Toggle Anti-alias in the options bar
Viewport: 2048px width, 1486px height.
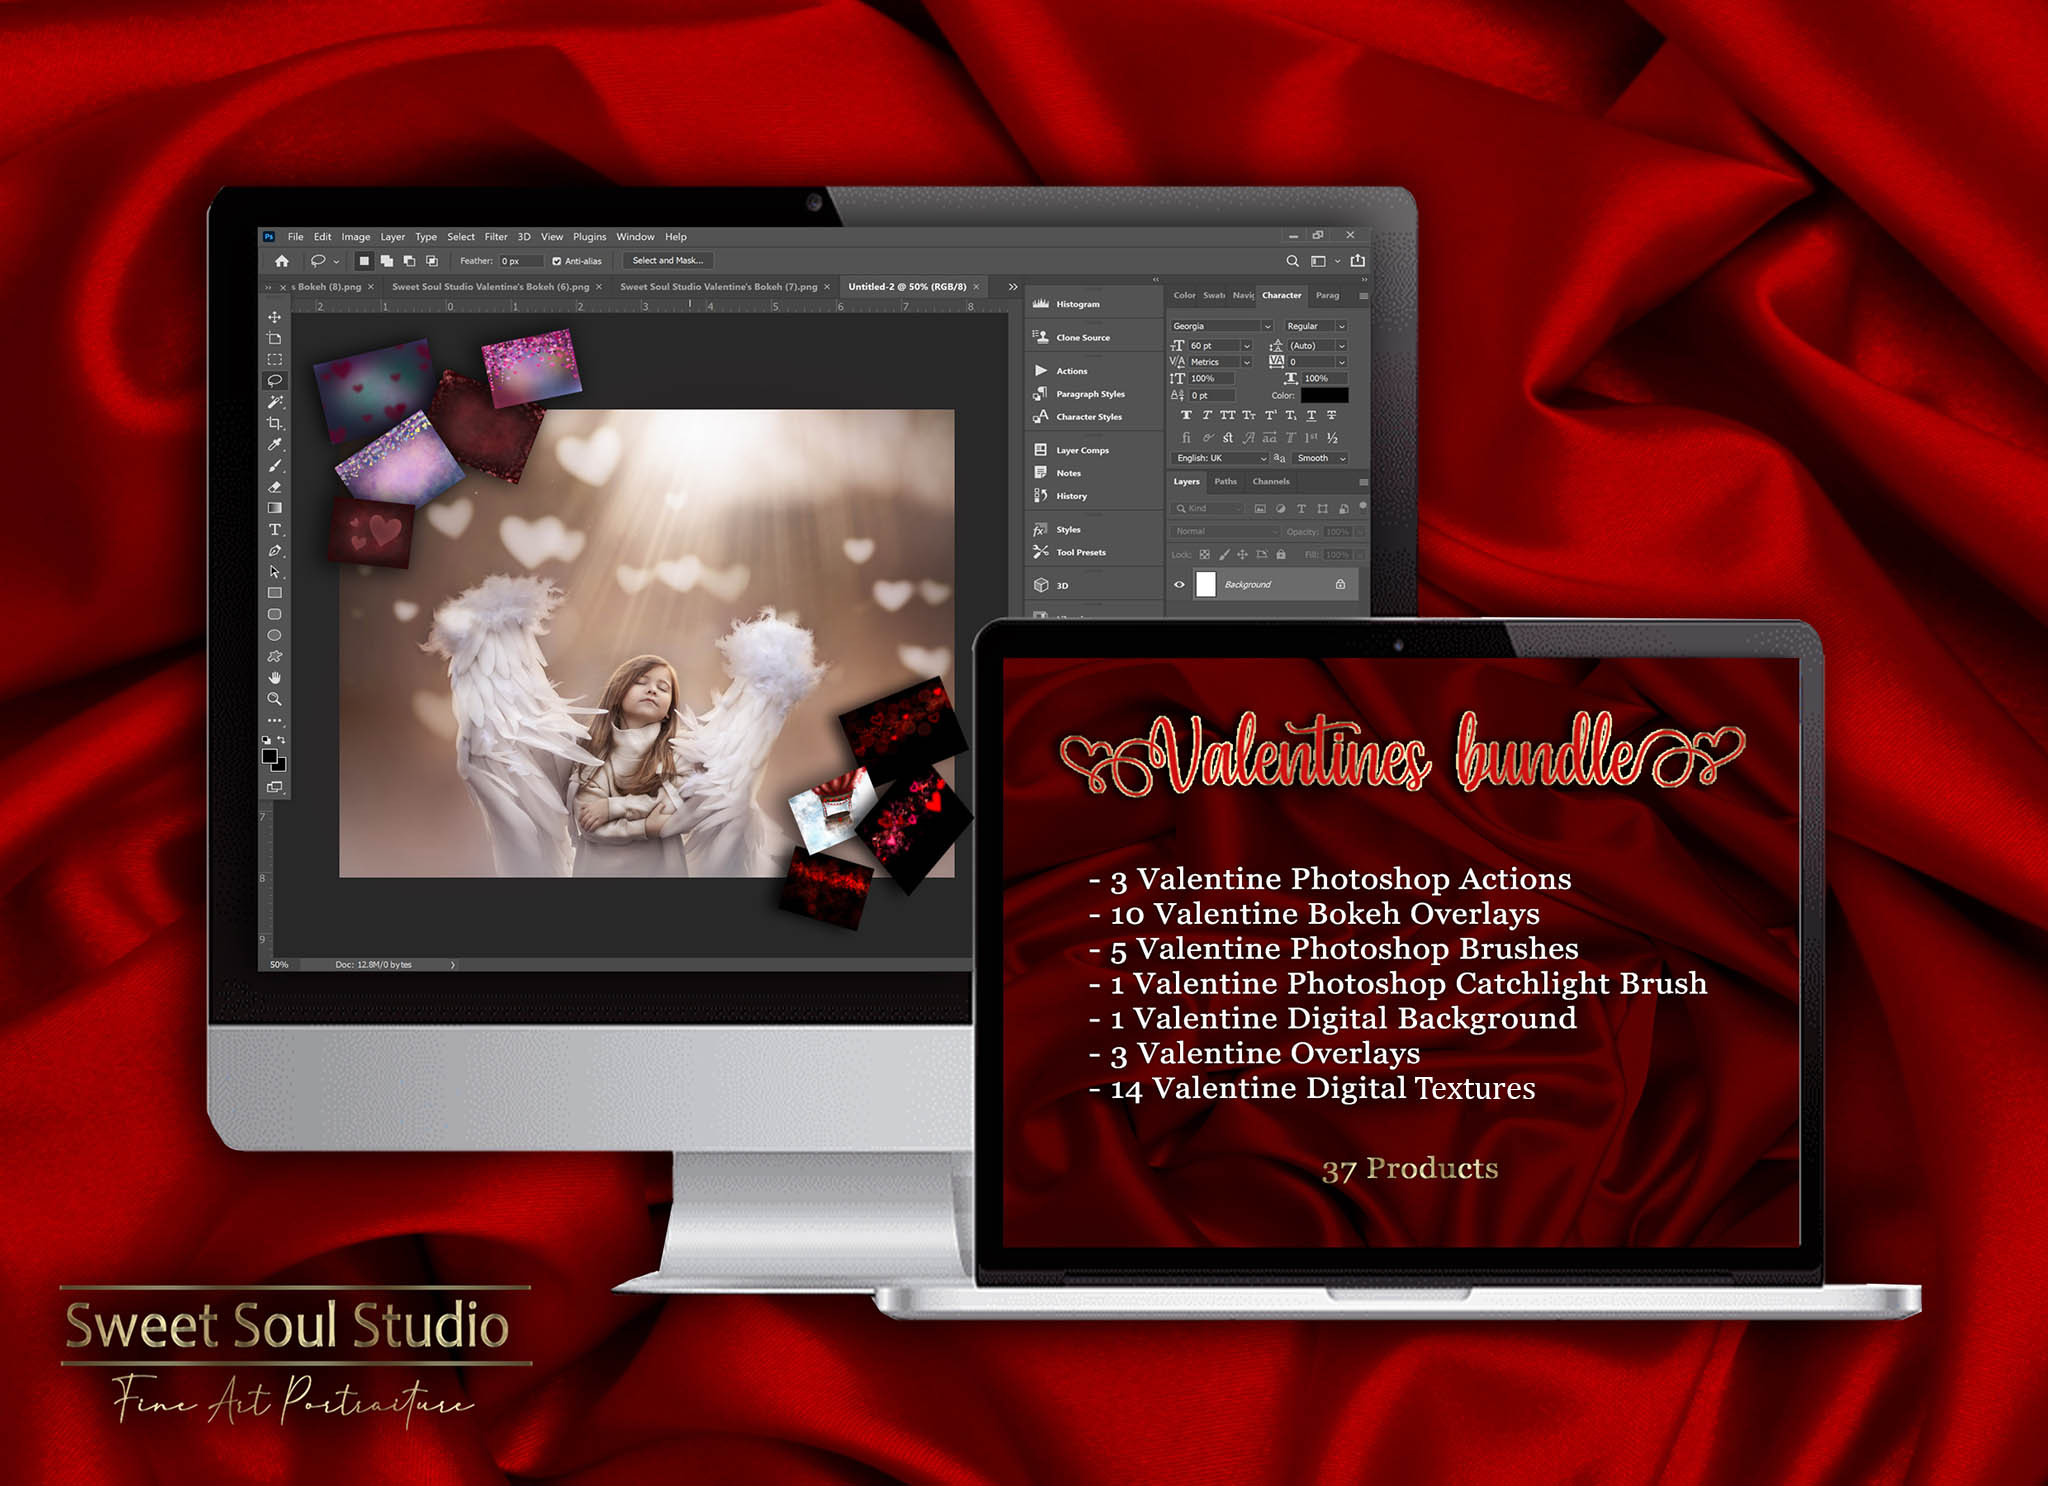[557, 260]
